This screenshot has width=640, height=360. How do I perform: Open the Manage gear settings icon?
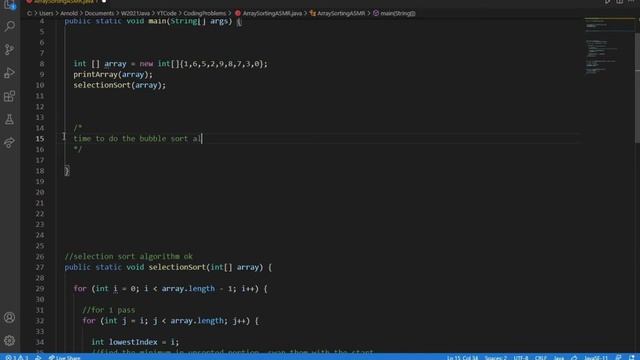coord(9,340)
